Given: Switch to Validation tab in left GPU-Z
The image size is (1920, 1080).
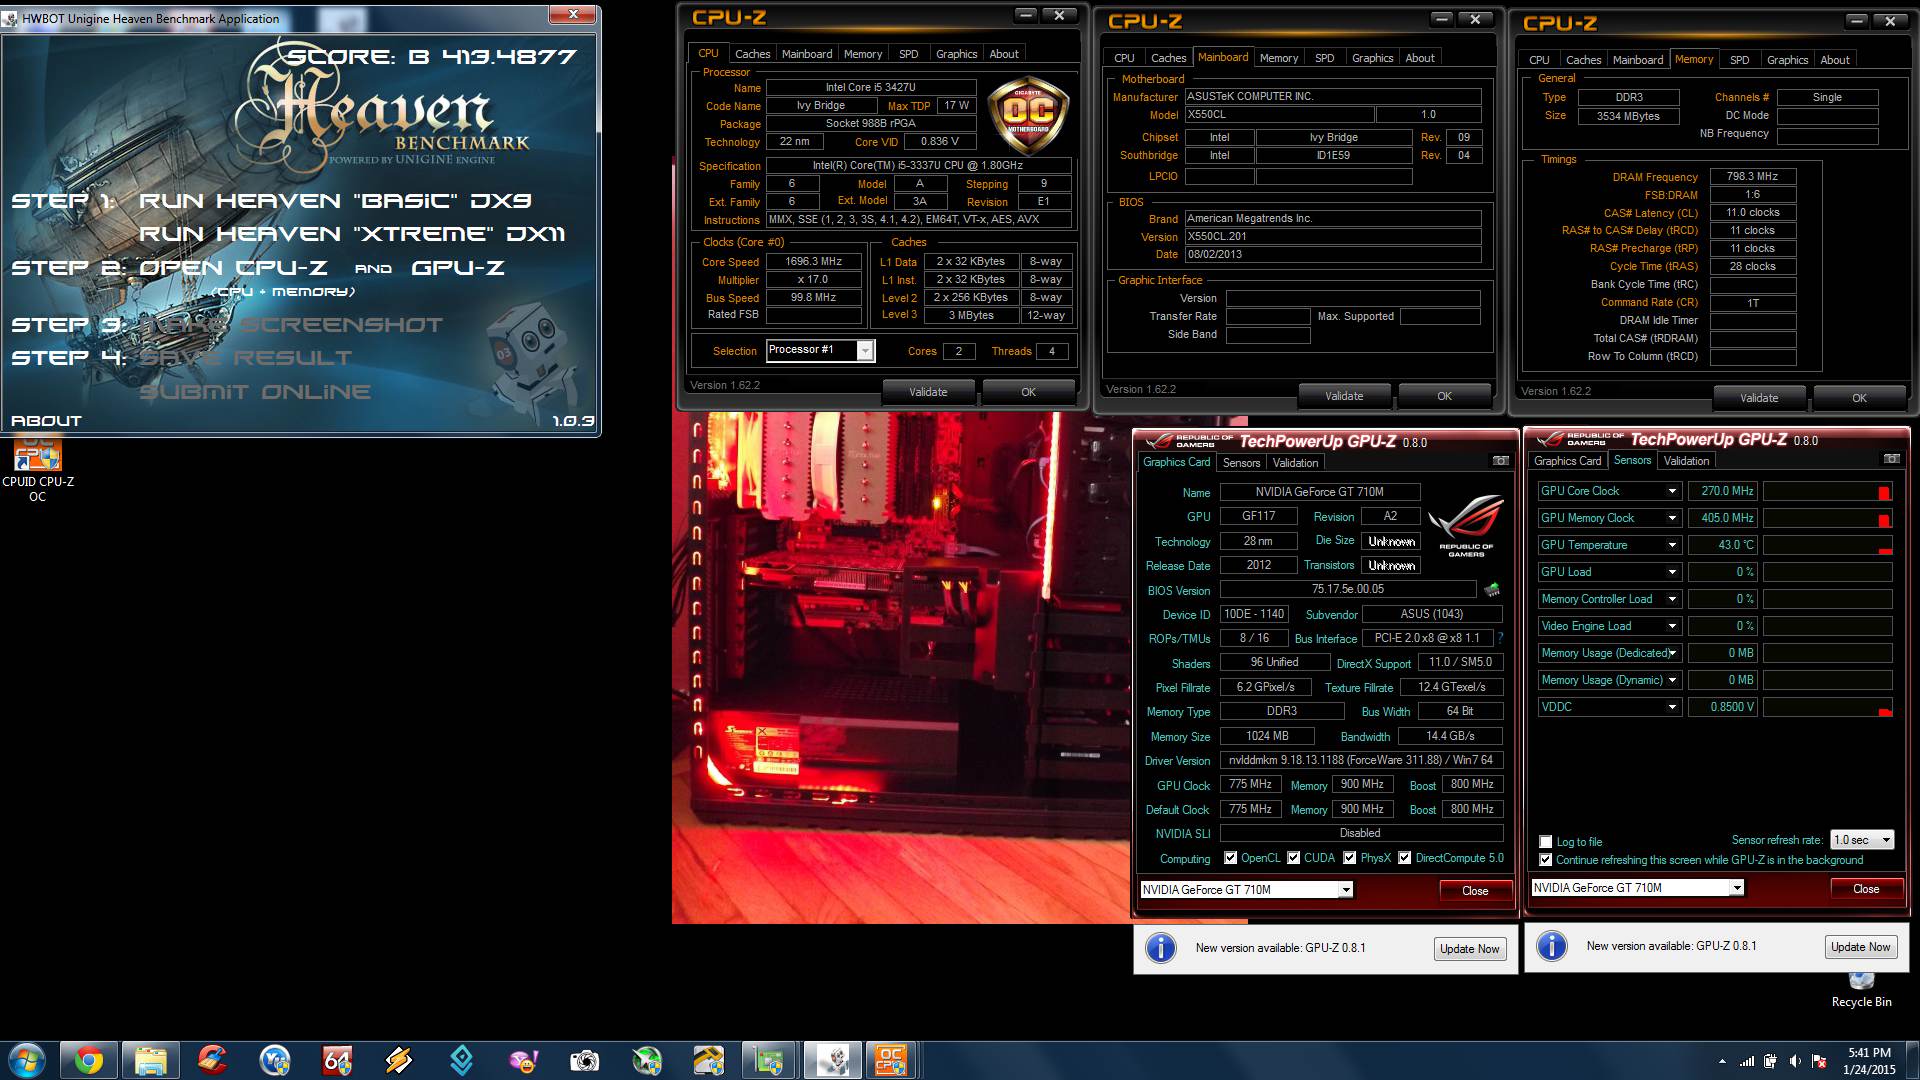Looking at the screenshot, I should pos(1295,463).
